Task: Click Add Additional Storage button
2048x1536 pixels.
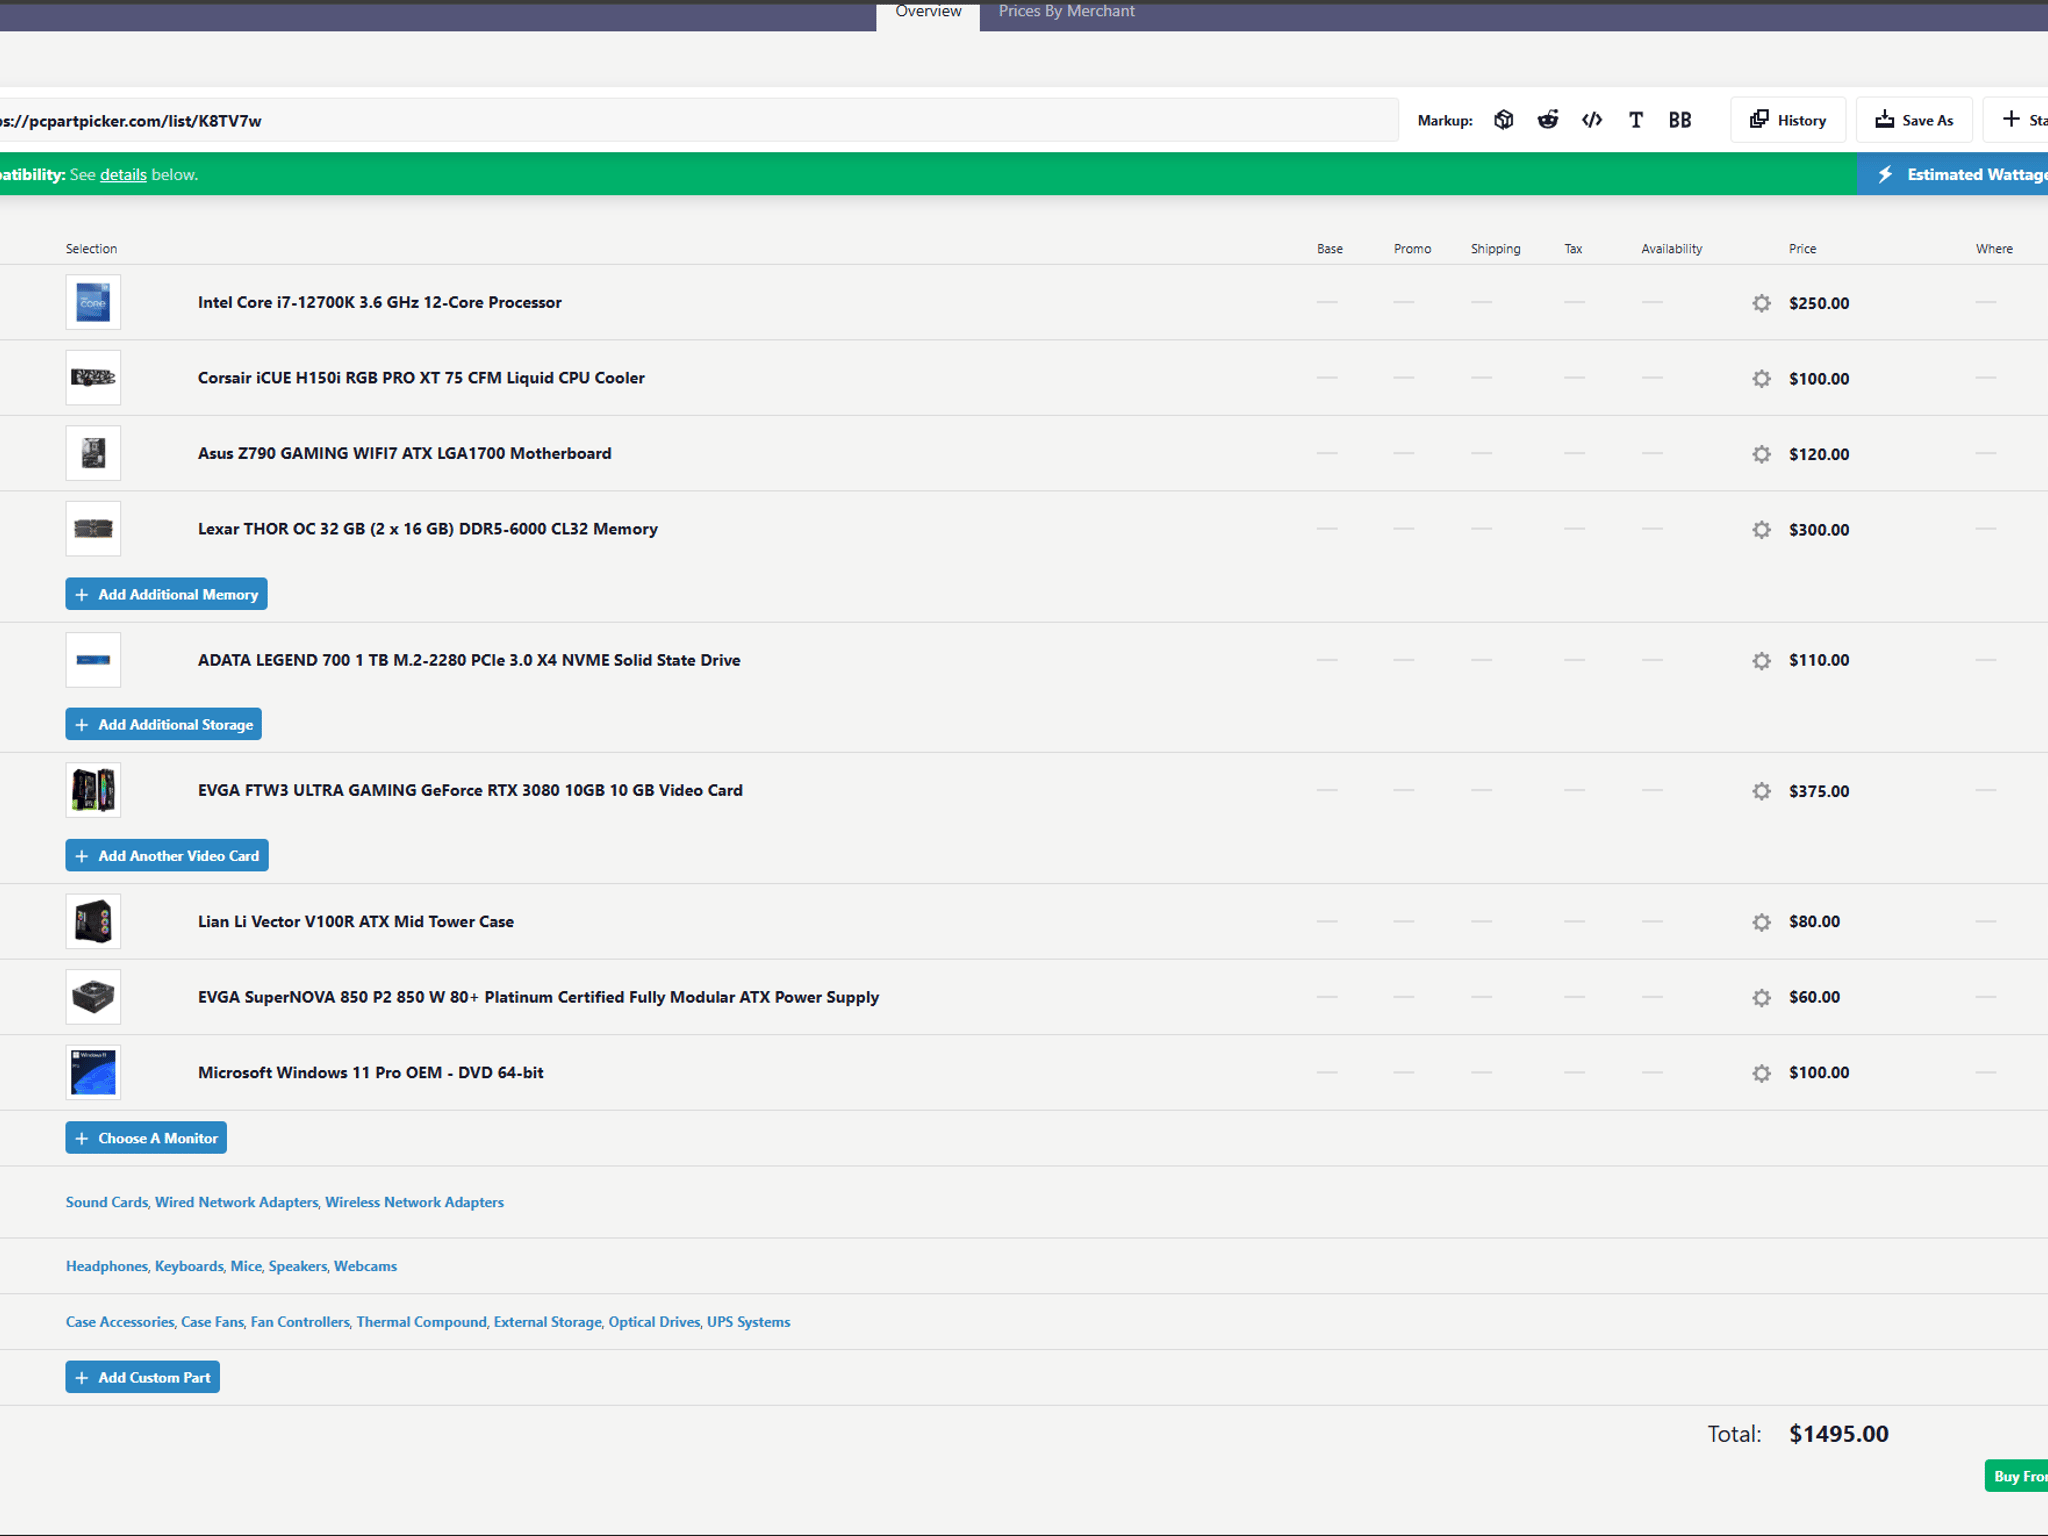Action: point(164,724)
